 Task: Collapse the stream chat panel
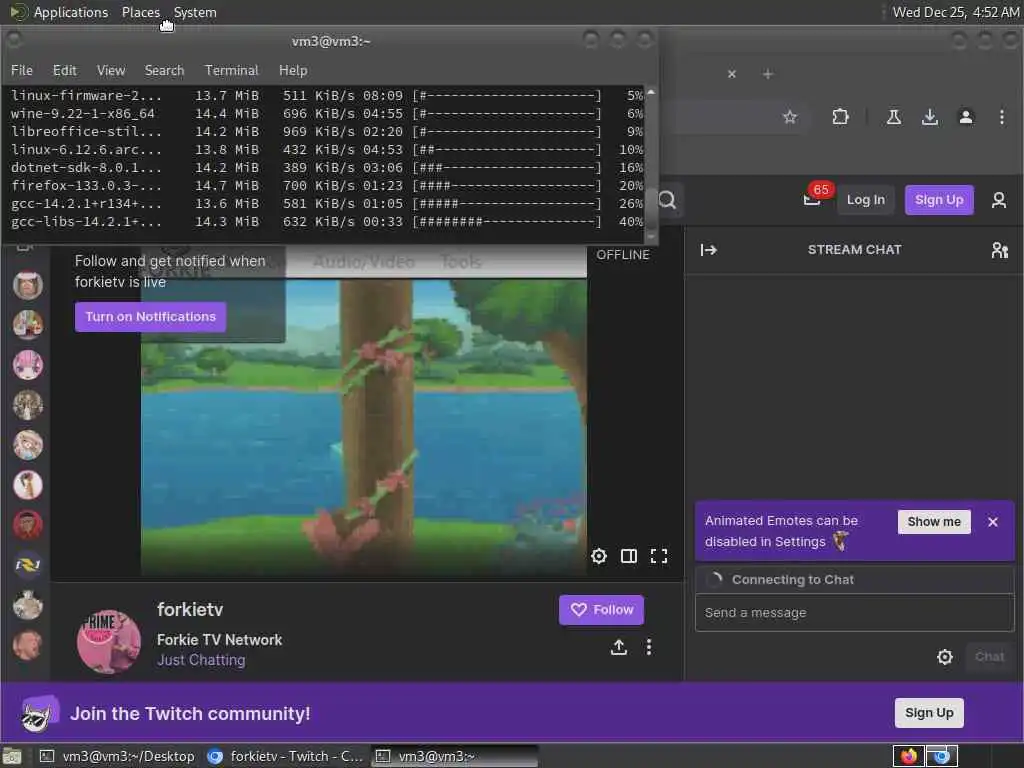click(x=709, y=249)
